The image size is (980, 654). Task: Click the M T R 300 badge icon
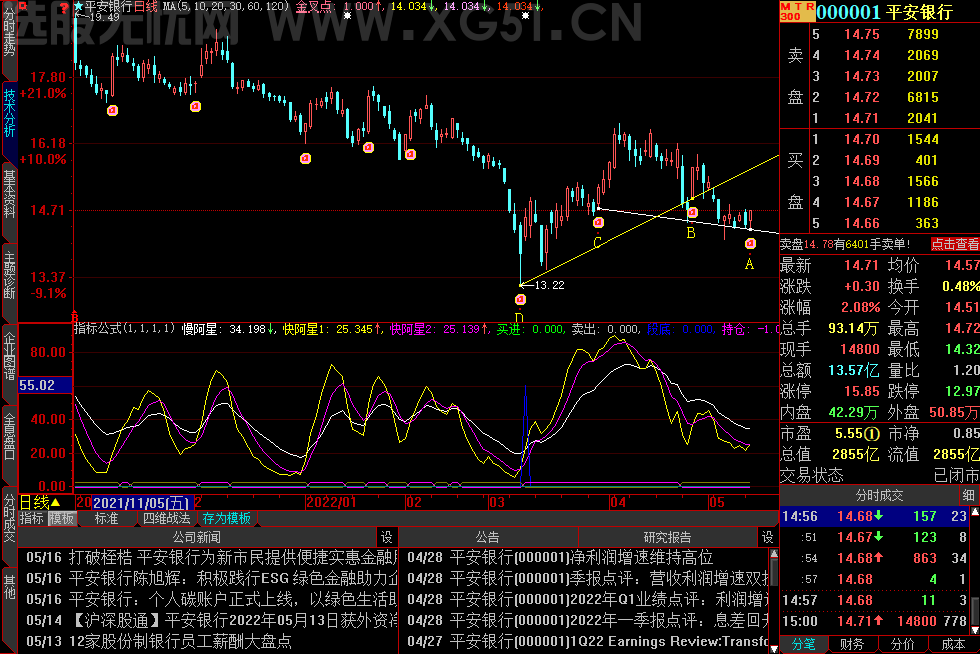(797, 11)
